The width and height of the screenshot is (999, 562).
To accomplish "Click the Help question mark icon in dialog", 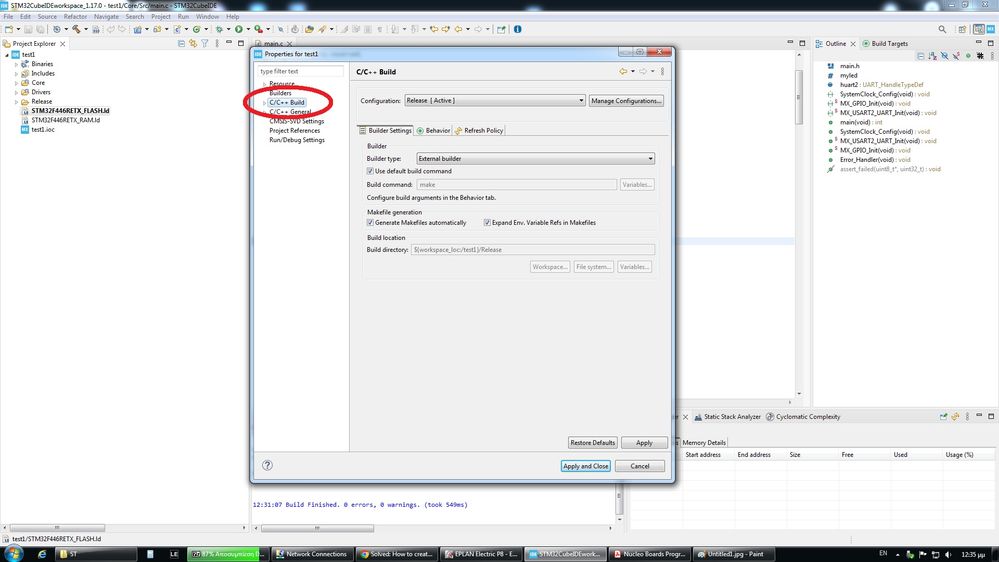I will pyautogui.click(x=268, y=465).
